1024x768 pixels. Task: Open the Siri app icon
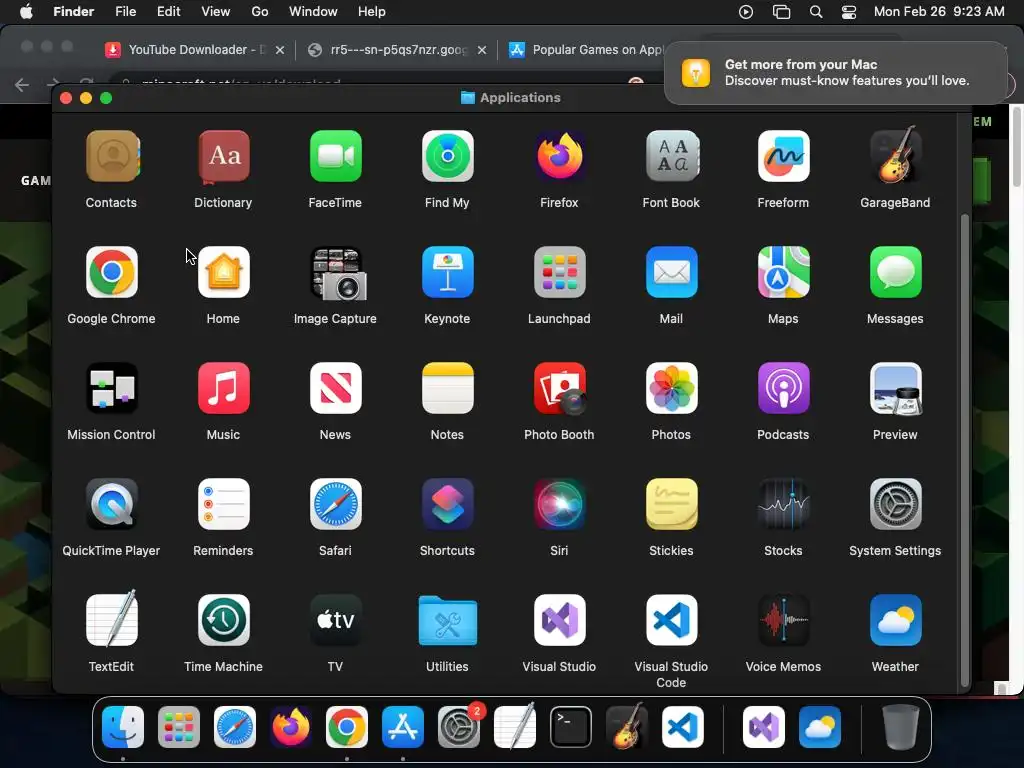tap(559, 504)
